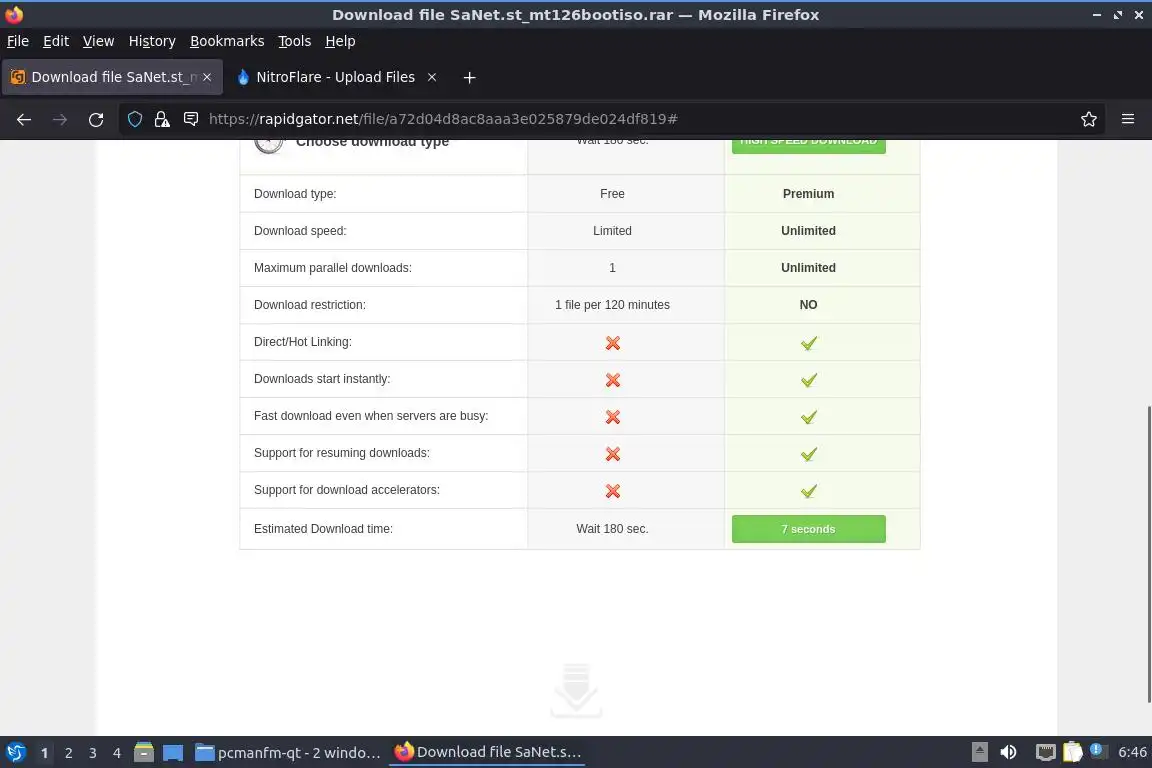
Task: Go back using the back arrow
Action: (24, 119)
